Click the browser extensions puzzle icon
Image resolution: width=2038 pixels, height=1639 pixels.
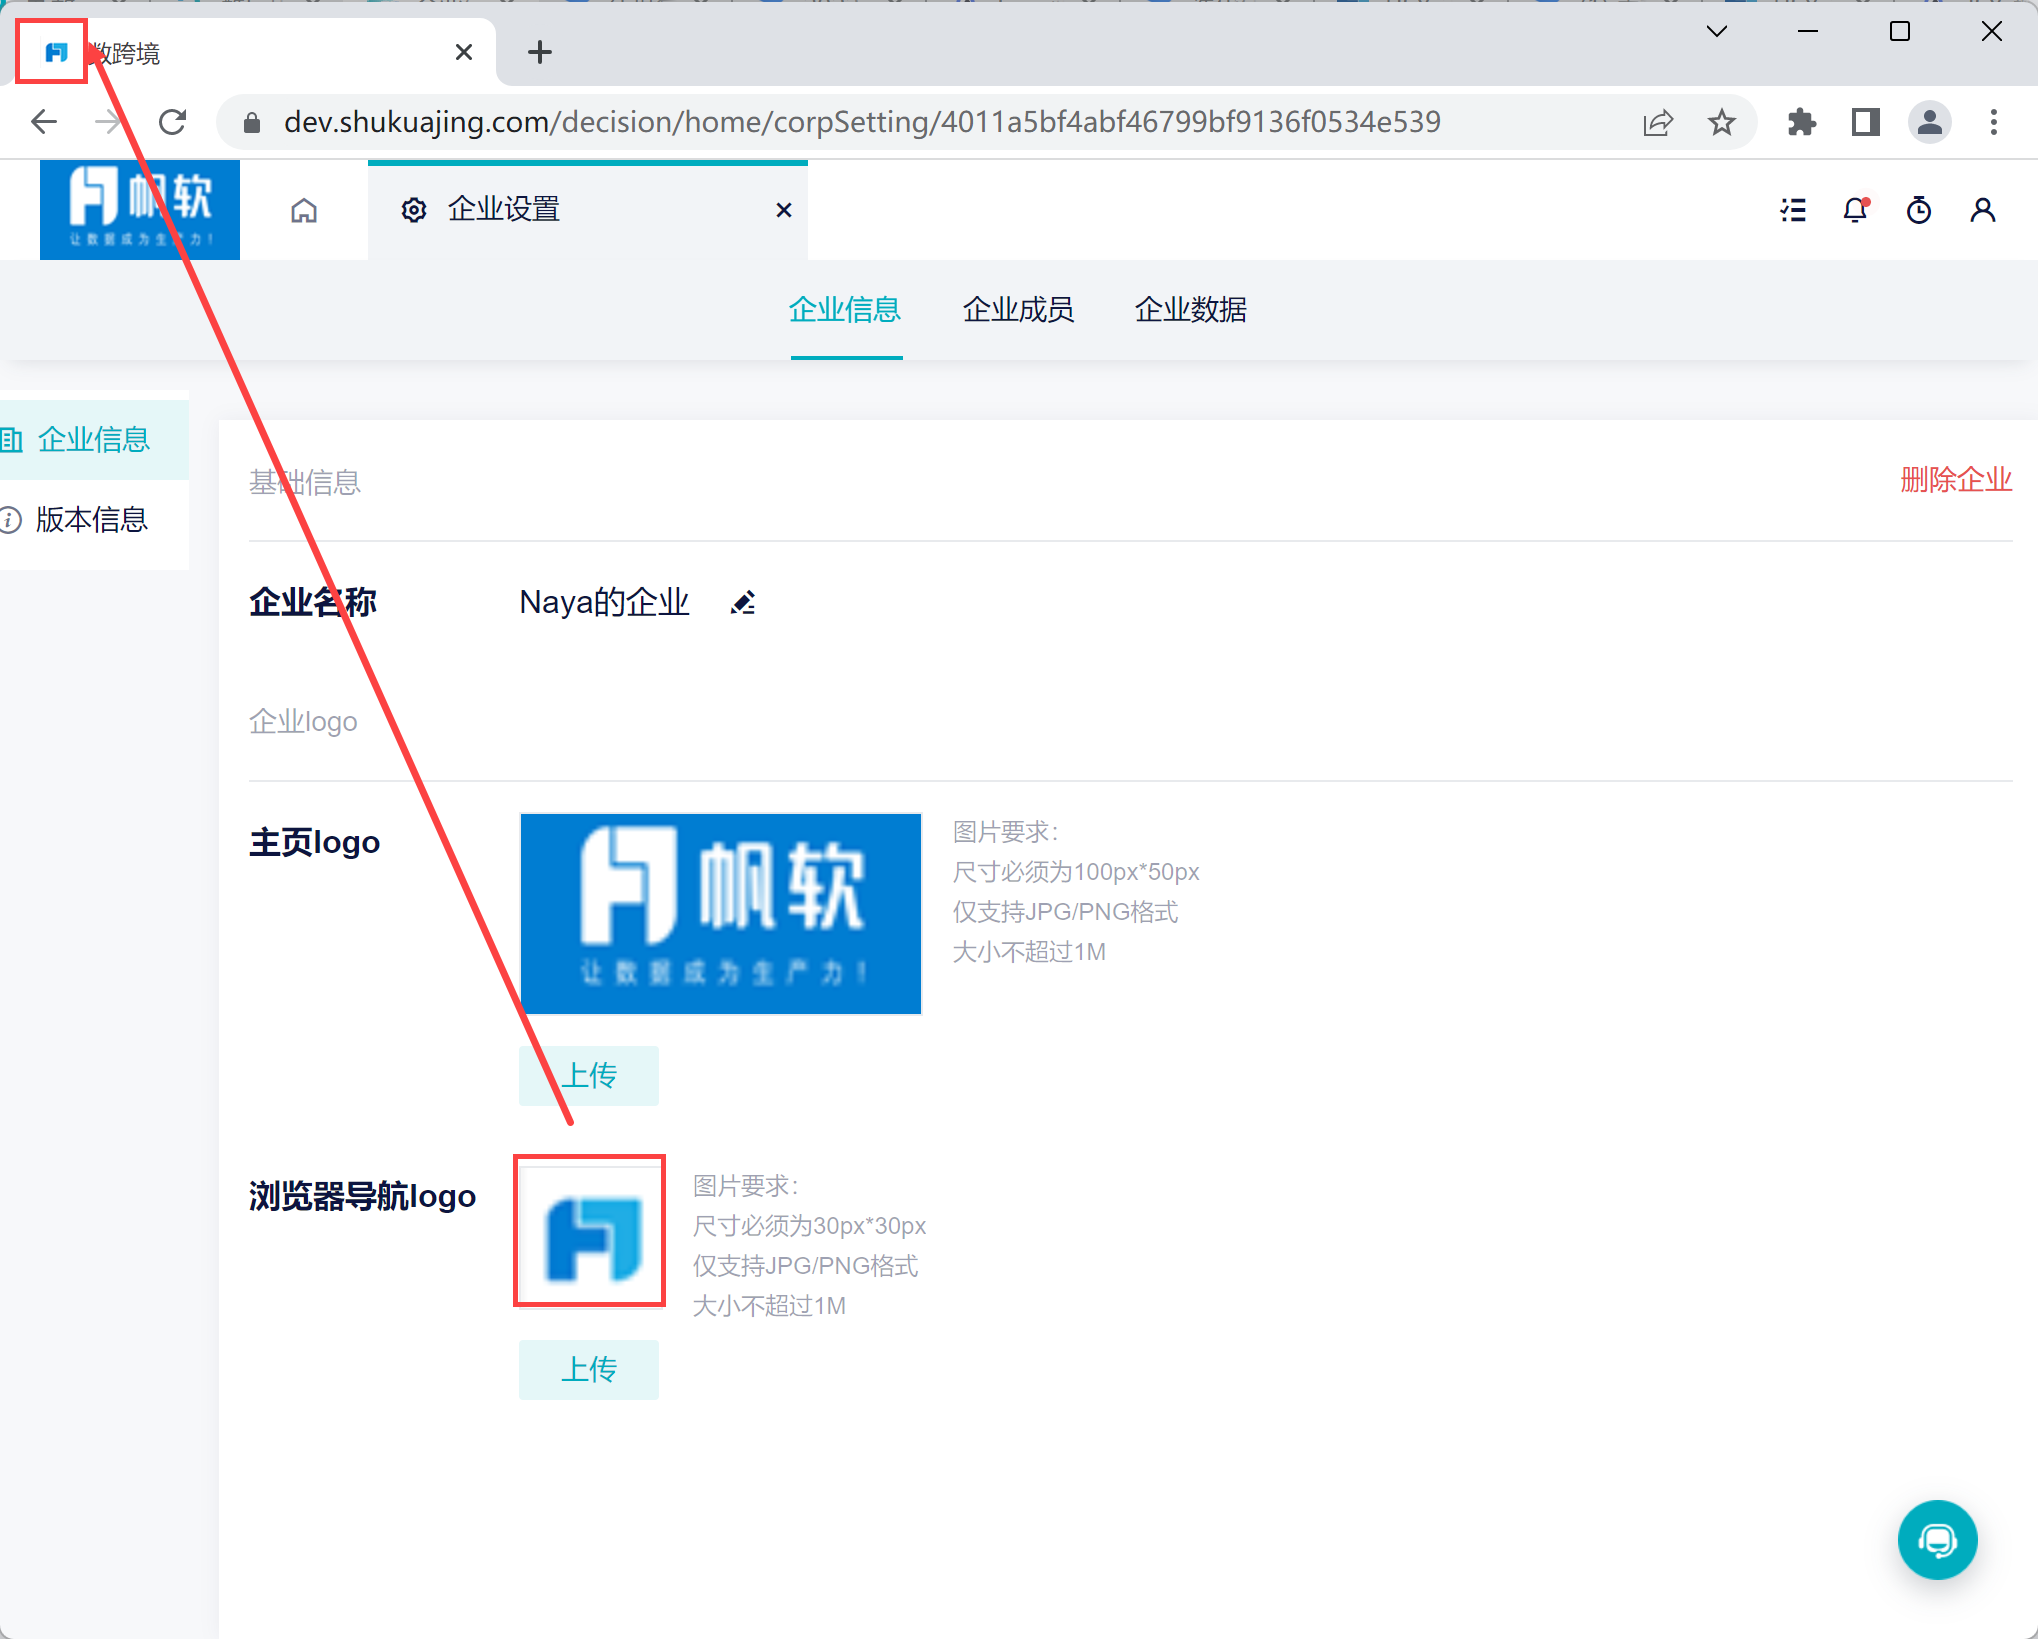pyautogui.click(x=1801, y=122)
